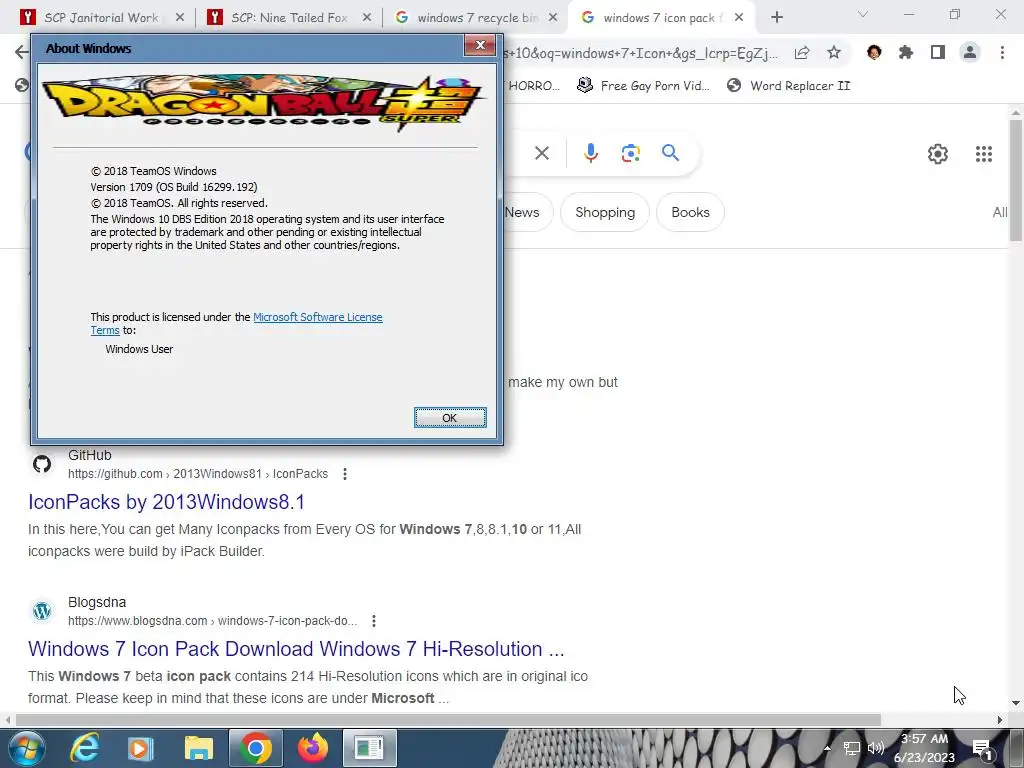Show hidden tray icons
The height and width of the screenshot is (768, 1024).
tap(827, 748)
